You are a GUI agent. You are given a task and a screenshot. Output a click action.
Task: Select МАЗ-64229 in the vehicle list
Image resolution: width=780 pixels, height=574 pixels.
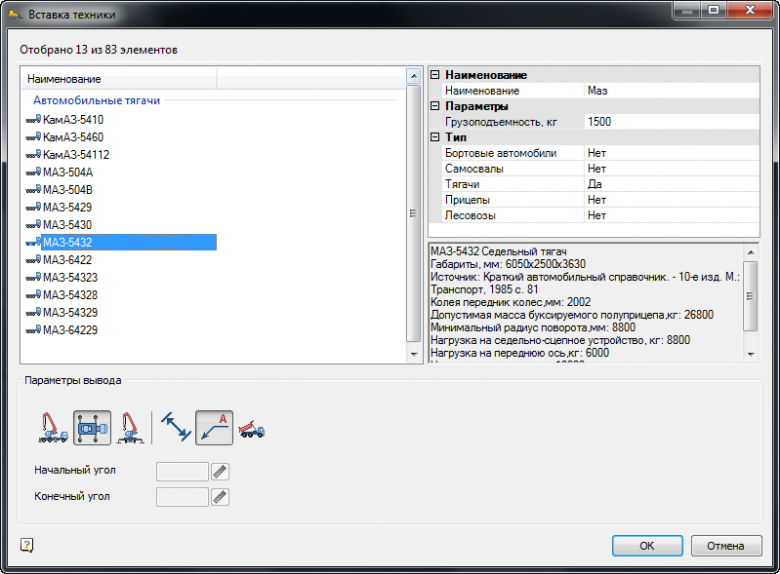[x=70, y=330]
